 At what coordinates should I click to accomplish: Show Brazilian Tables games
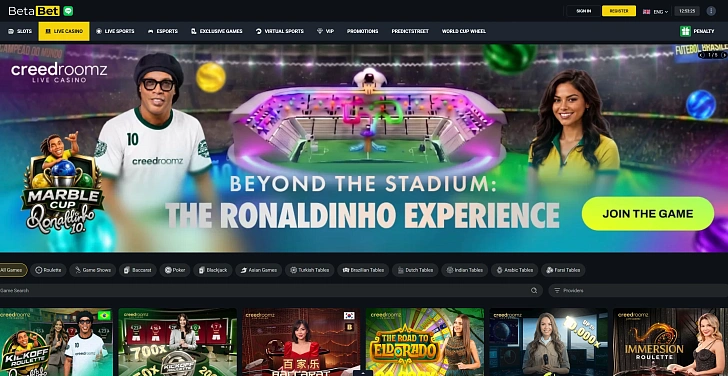pos(363,270)
